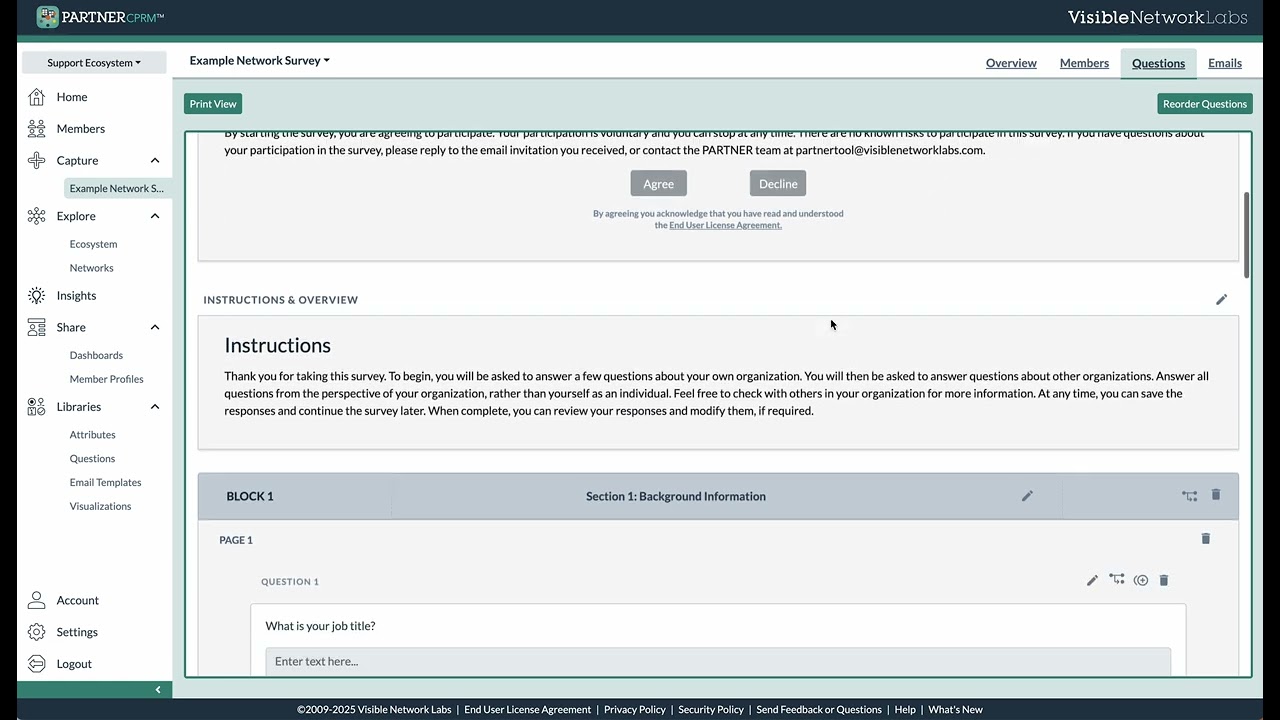Open End User License Agreement footer link

[x=528, y=710]
